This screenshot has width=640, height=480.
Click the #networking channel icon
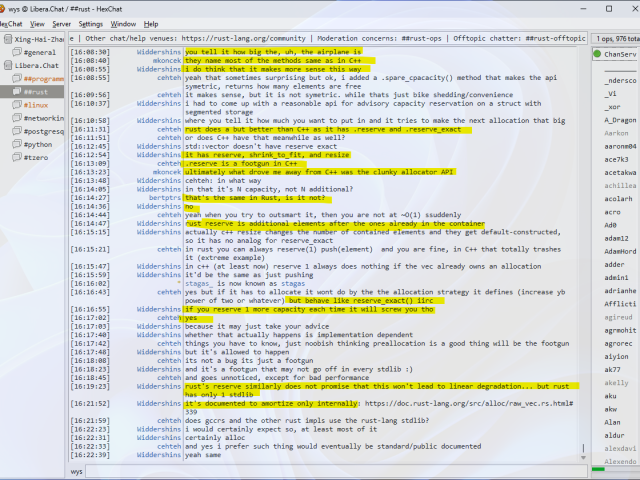click(17, 117)
